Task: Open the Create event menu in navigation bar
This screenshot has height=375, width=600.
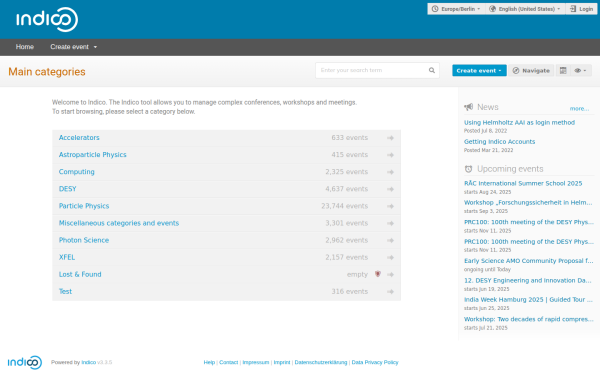Action: pos(73,47)
